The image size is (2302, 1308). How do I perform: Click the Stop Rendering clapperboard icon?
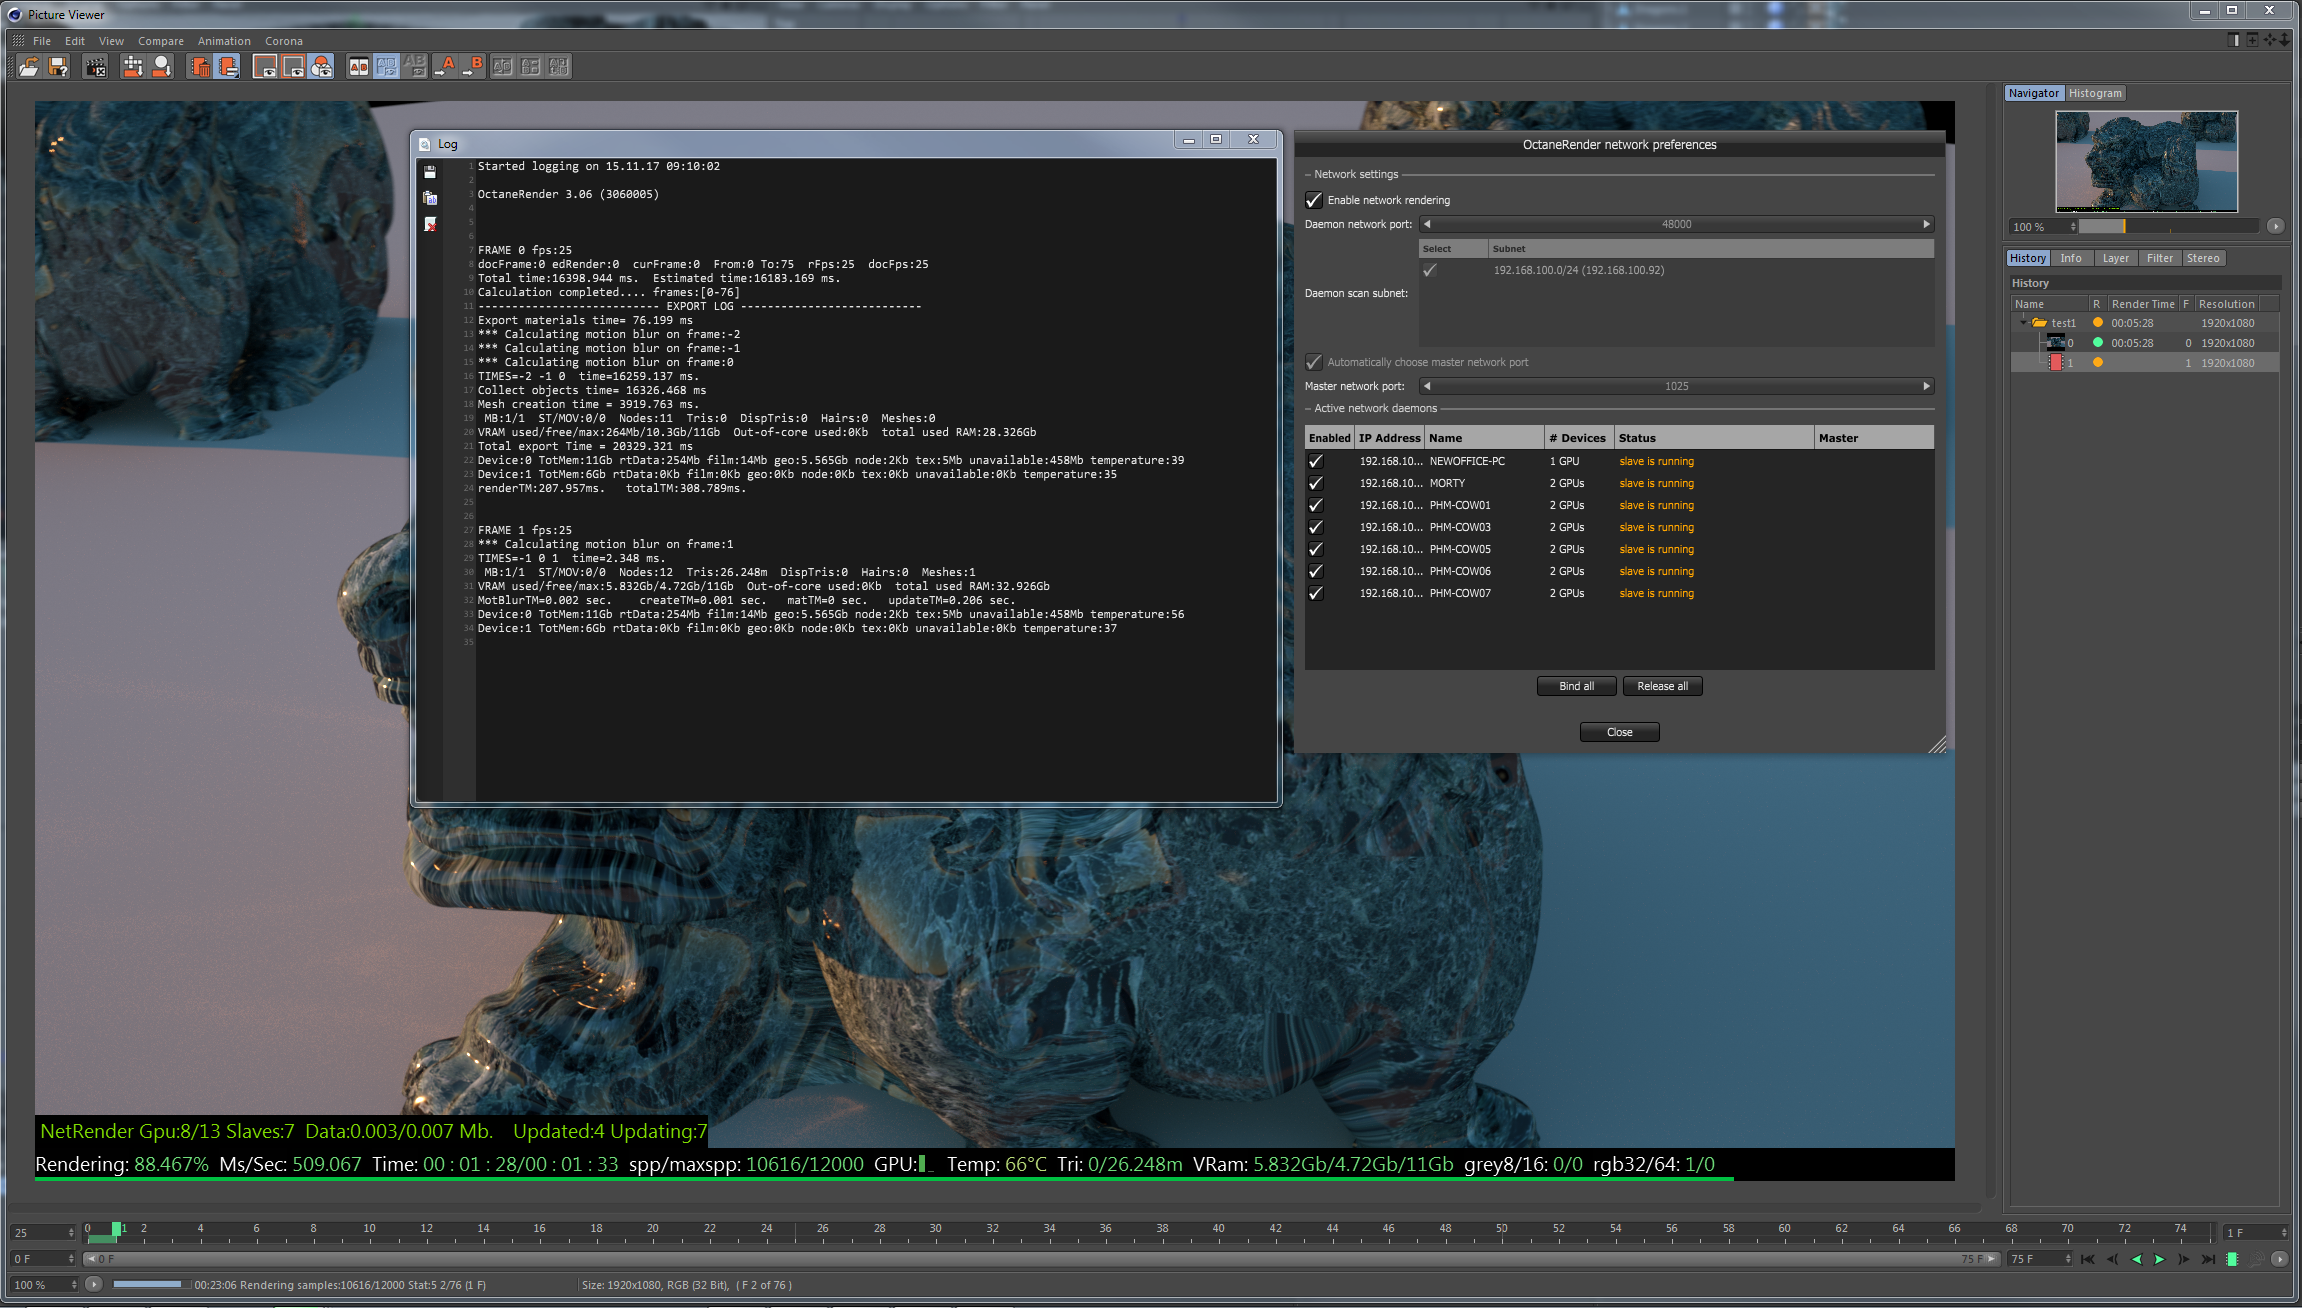[95, 67]
